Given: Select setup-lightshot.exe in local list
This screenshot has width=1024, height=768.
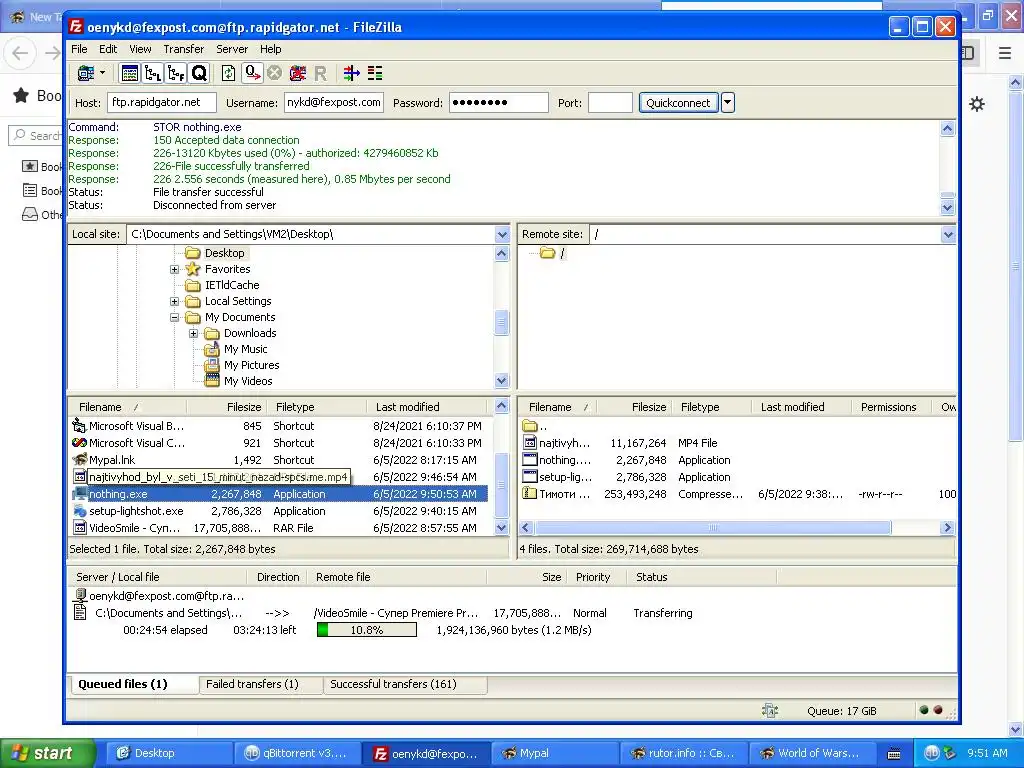Looking at the screenshot, I should coord(136,511).
